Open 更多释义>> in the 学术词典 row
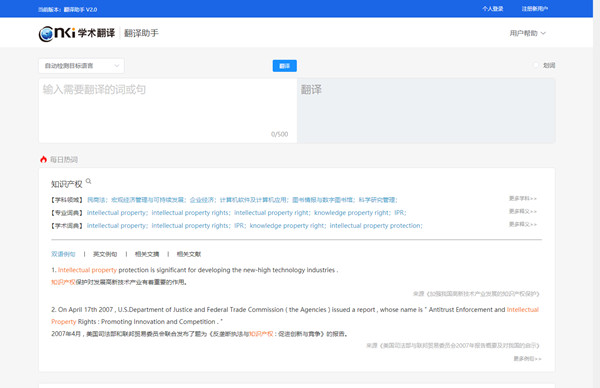Screen dimensions: 600x388 pos(523,224)
